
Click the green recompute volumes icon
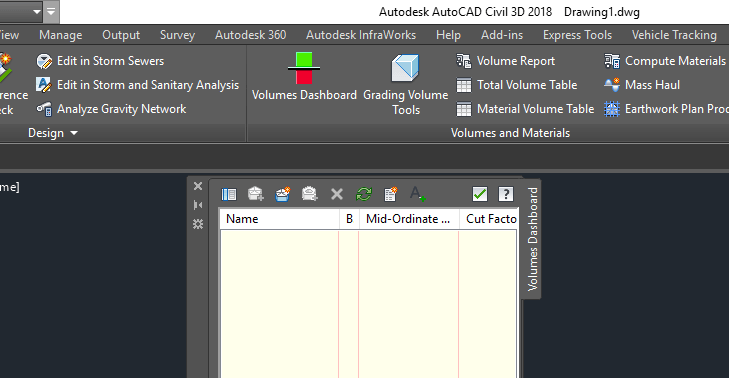pos(364,194)
